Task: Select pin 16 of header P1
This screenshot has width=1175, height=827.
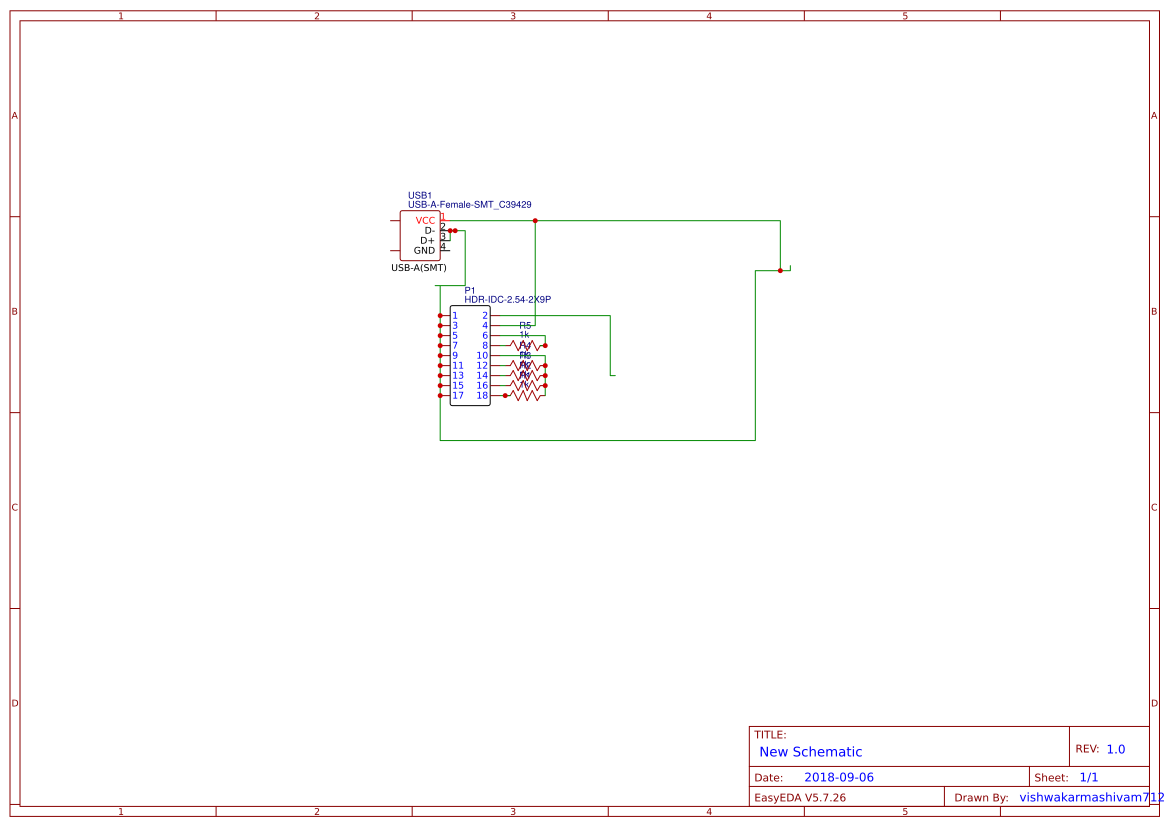Action: [x=482, y=386]
